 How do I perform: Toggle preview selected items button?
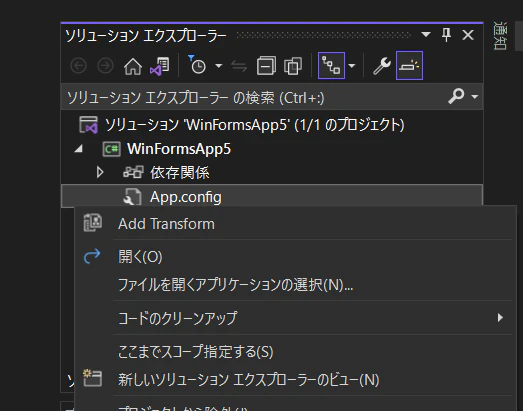[409, 65]
